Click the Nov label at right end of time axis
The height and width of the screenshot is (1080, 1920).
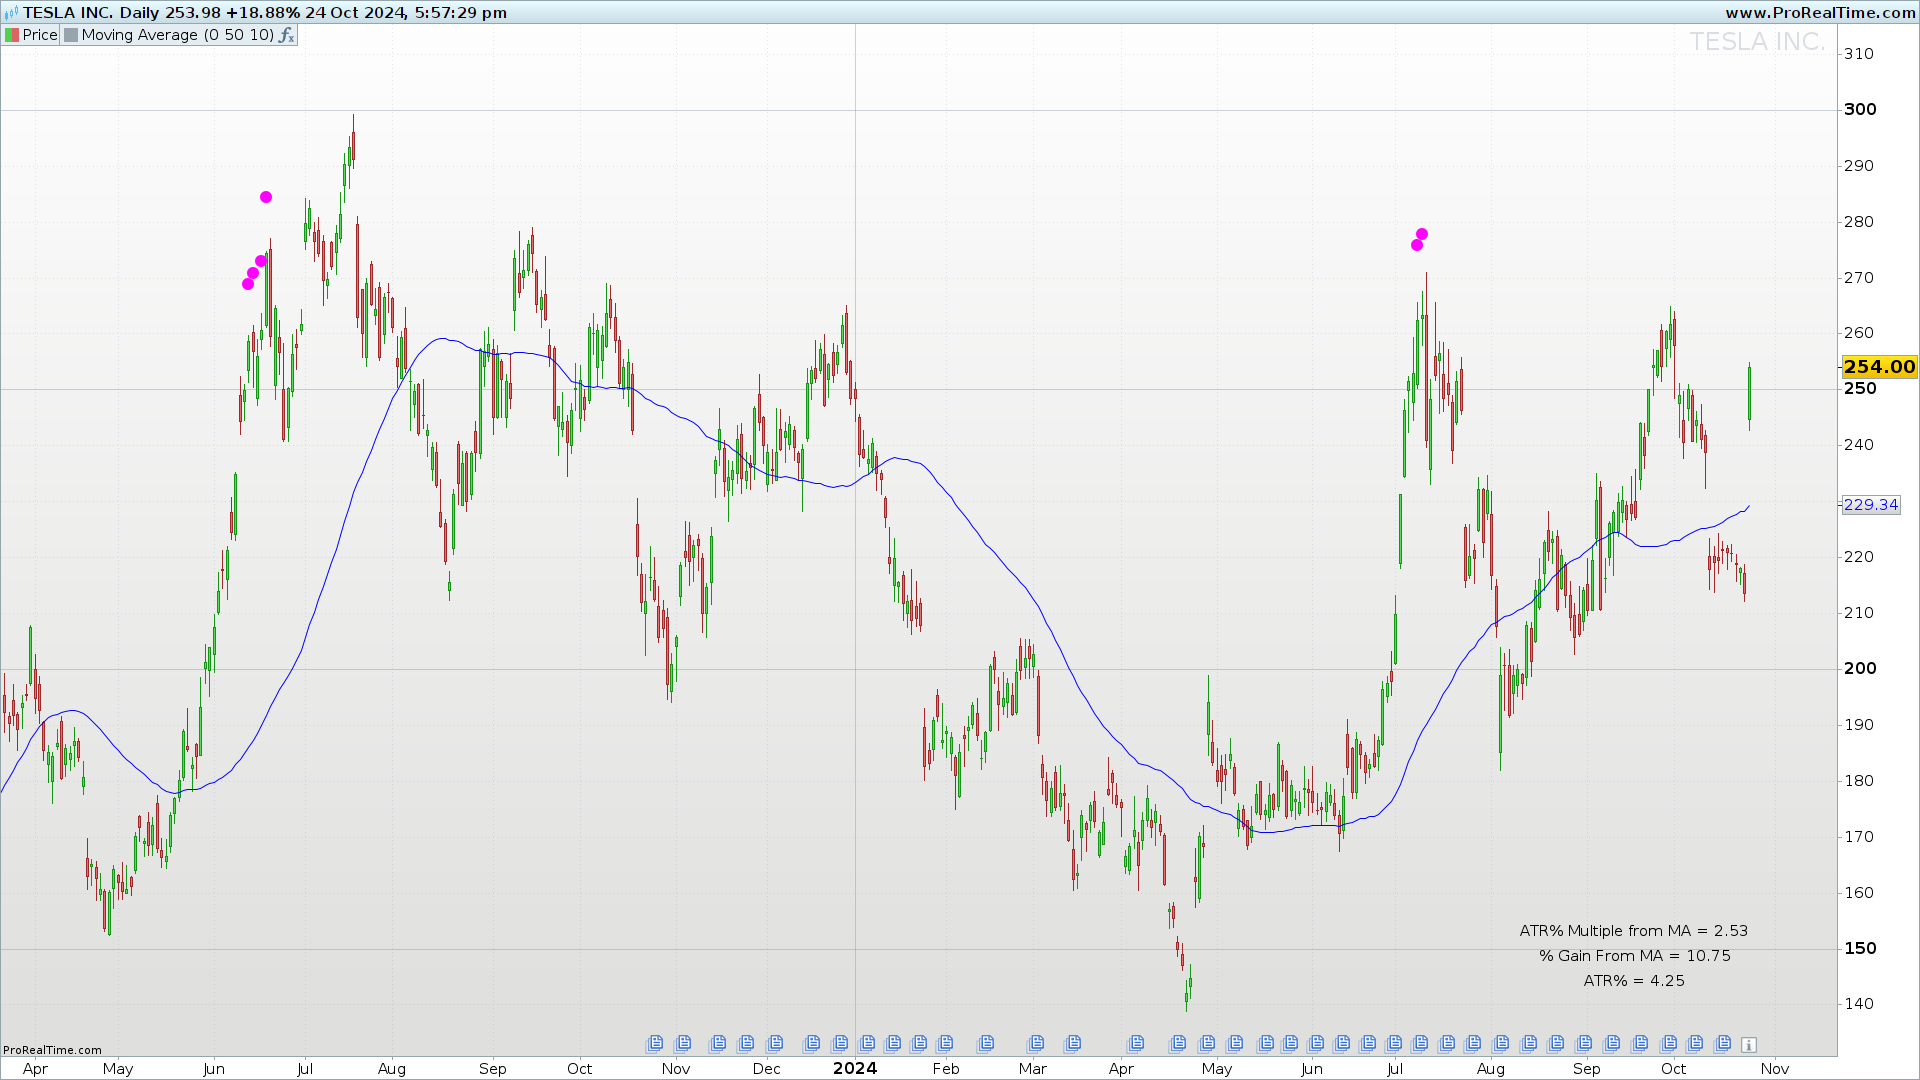pyautogui.click(x=1775, y=1069)
